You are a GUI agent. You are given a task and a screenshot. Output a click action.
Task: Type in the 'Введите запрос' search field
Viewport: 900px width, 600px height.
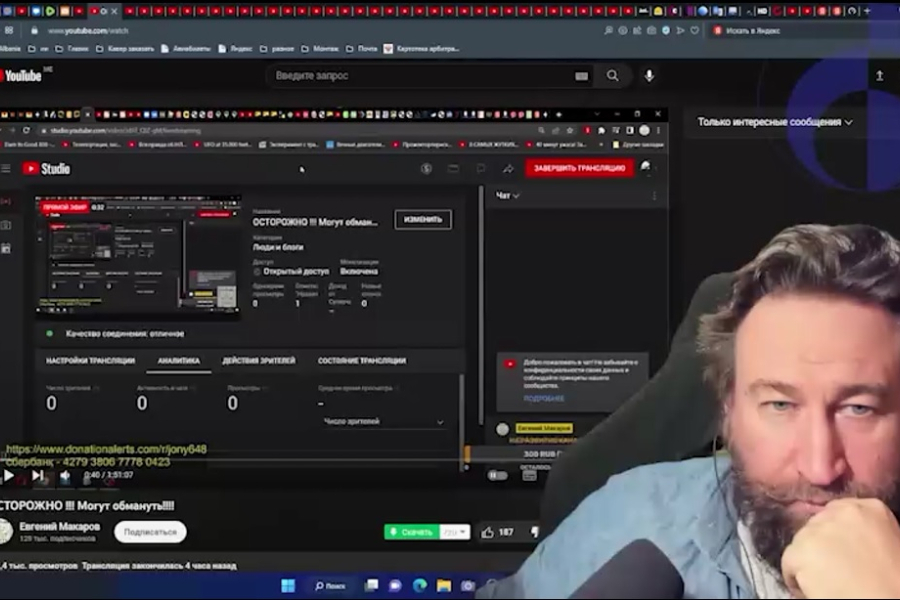[420, 76]
